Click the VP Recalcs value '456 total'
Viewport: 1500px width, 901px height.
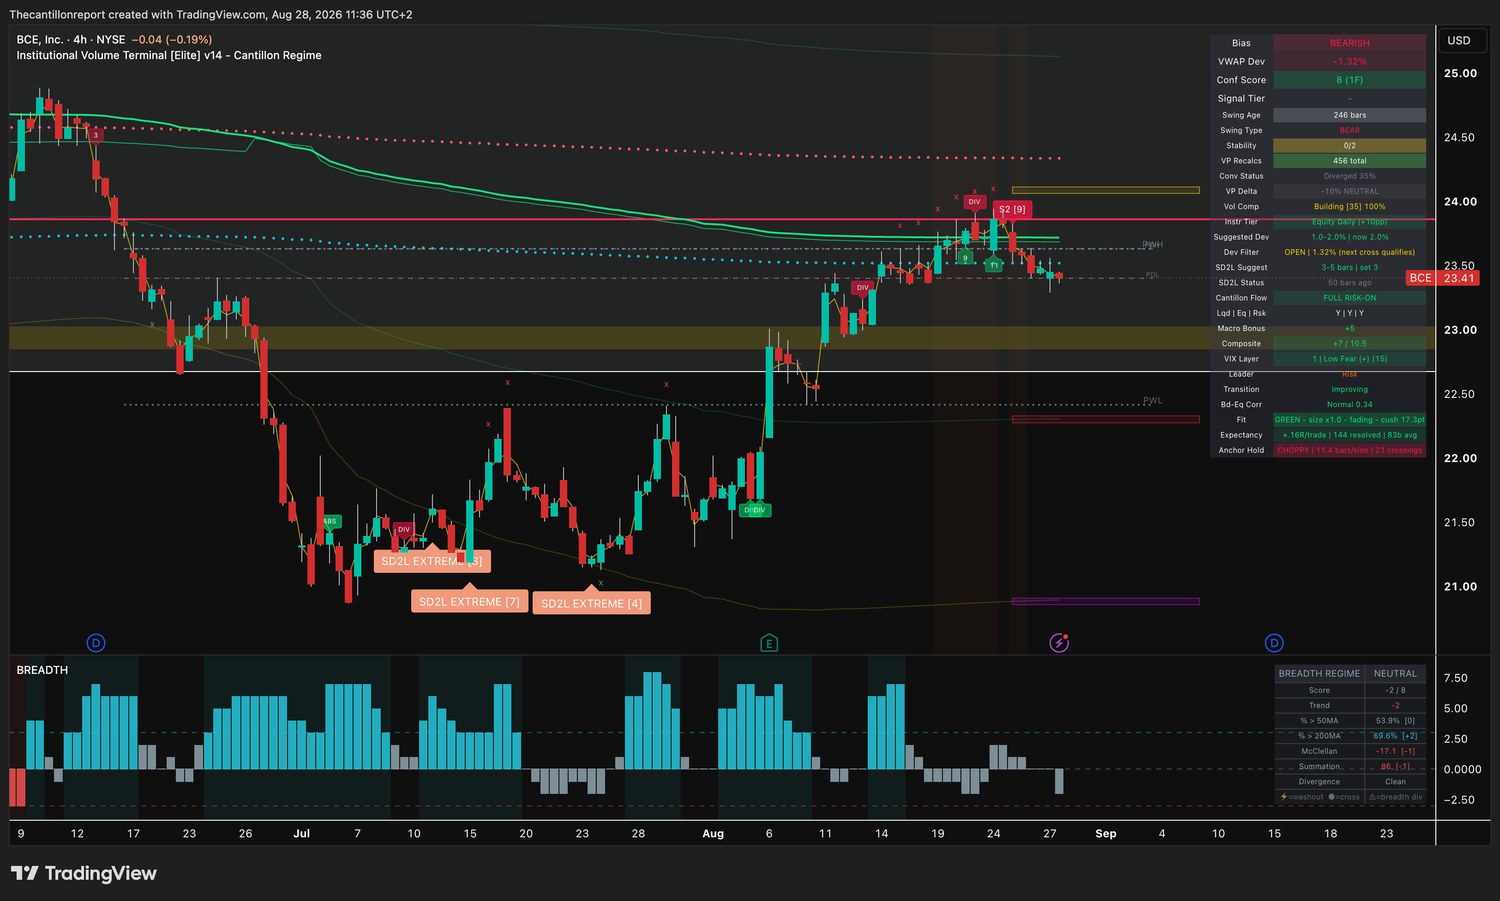1350,161
